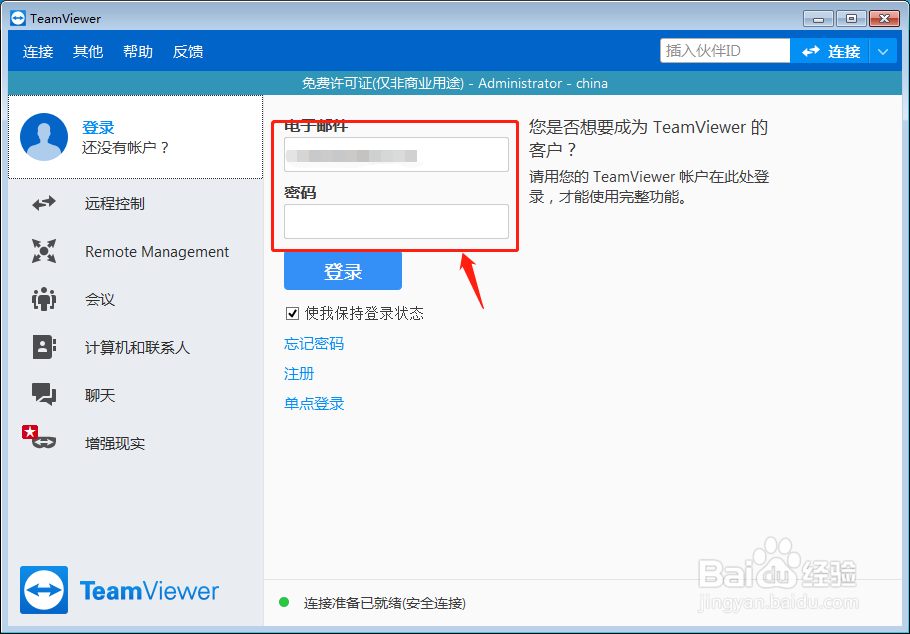This screenshot has height=634, width=910.
Task: Click the license banner 免费许可证 text
Action: coord(454,84)
